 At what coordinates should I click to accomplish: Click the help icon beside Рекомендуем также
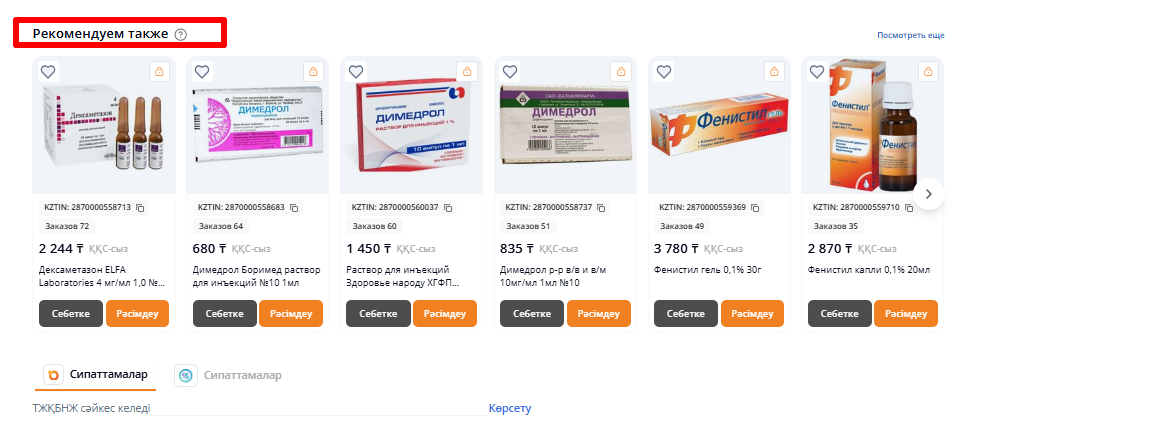click(180, 35)
